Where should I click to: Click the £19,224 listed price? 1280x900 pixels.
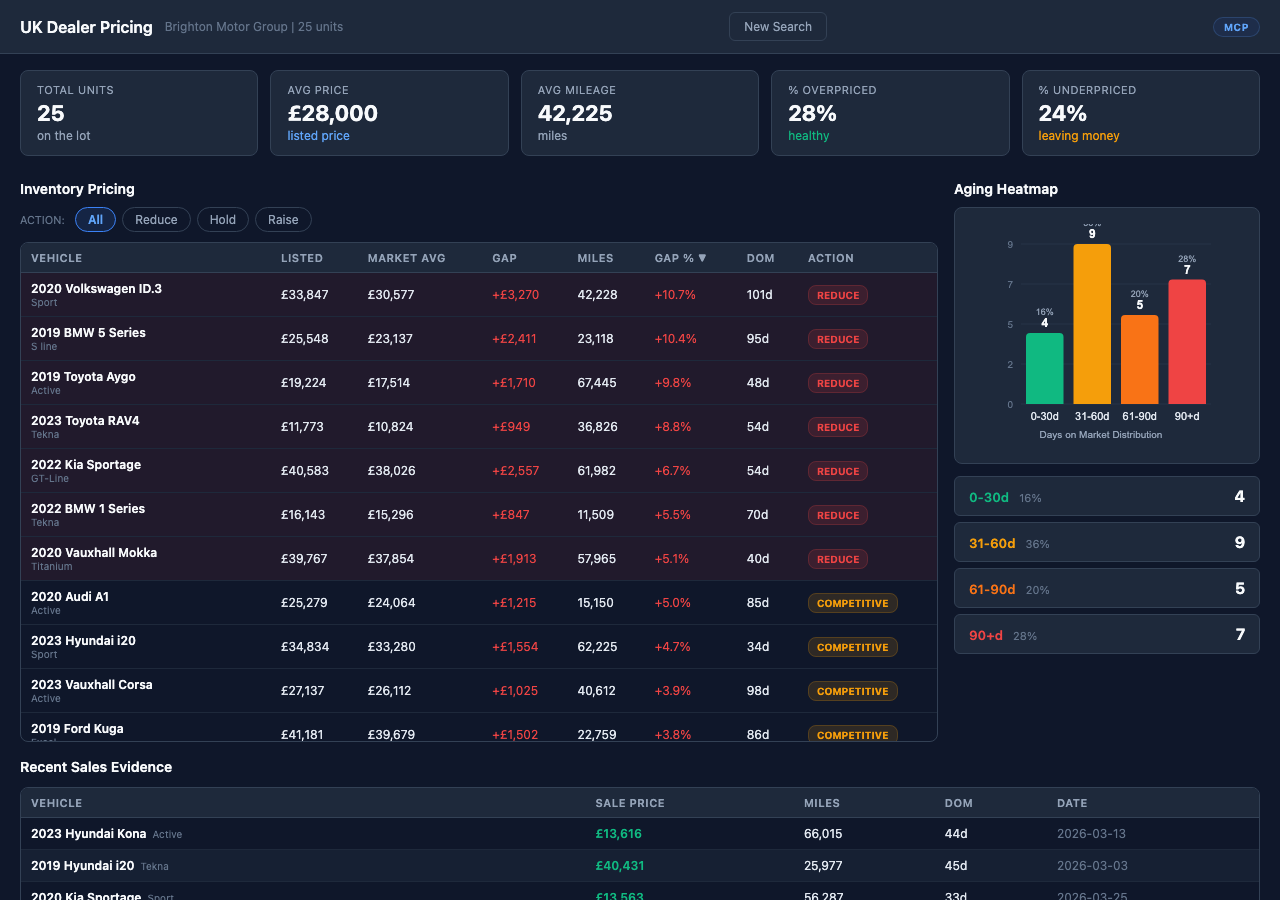click(x=304, y=383)
